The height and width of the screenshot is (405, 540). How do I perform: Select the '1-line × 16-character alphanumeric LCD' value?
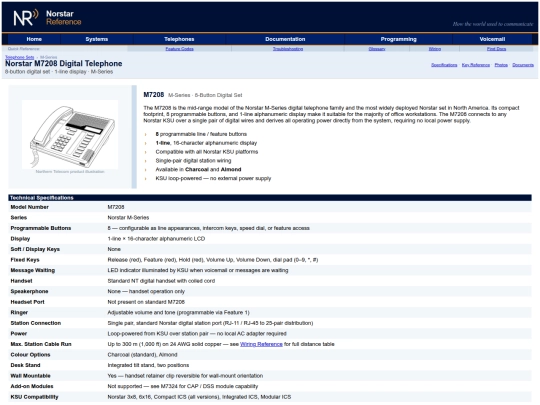tap(156, 239)
